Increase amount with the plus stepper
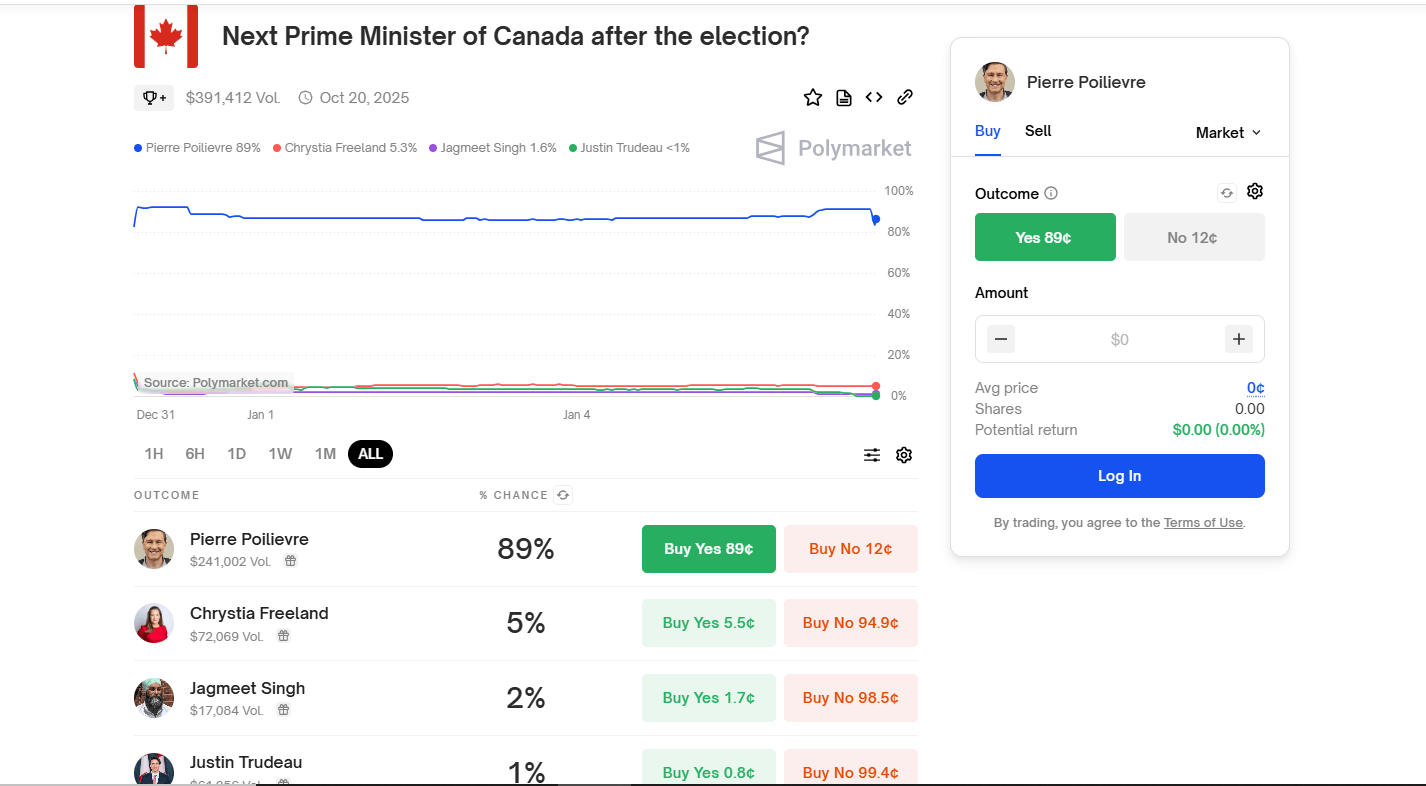 tap(1239, 339)
